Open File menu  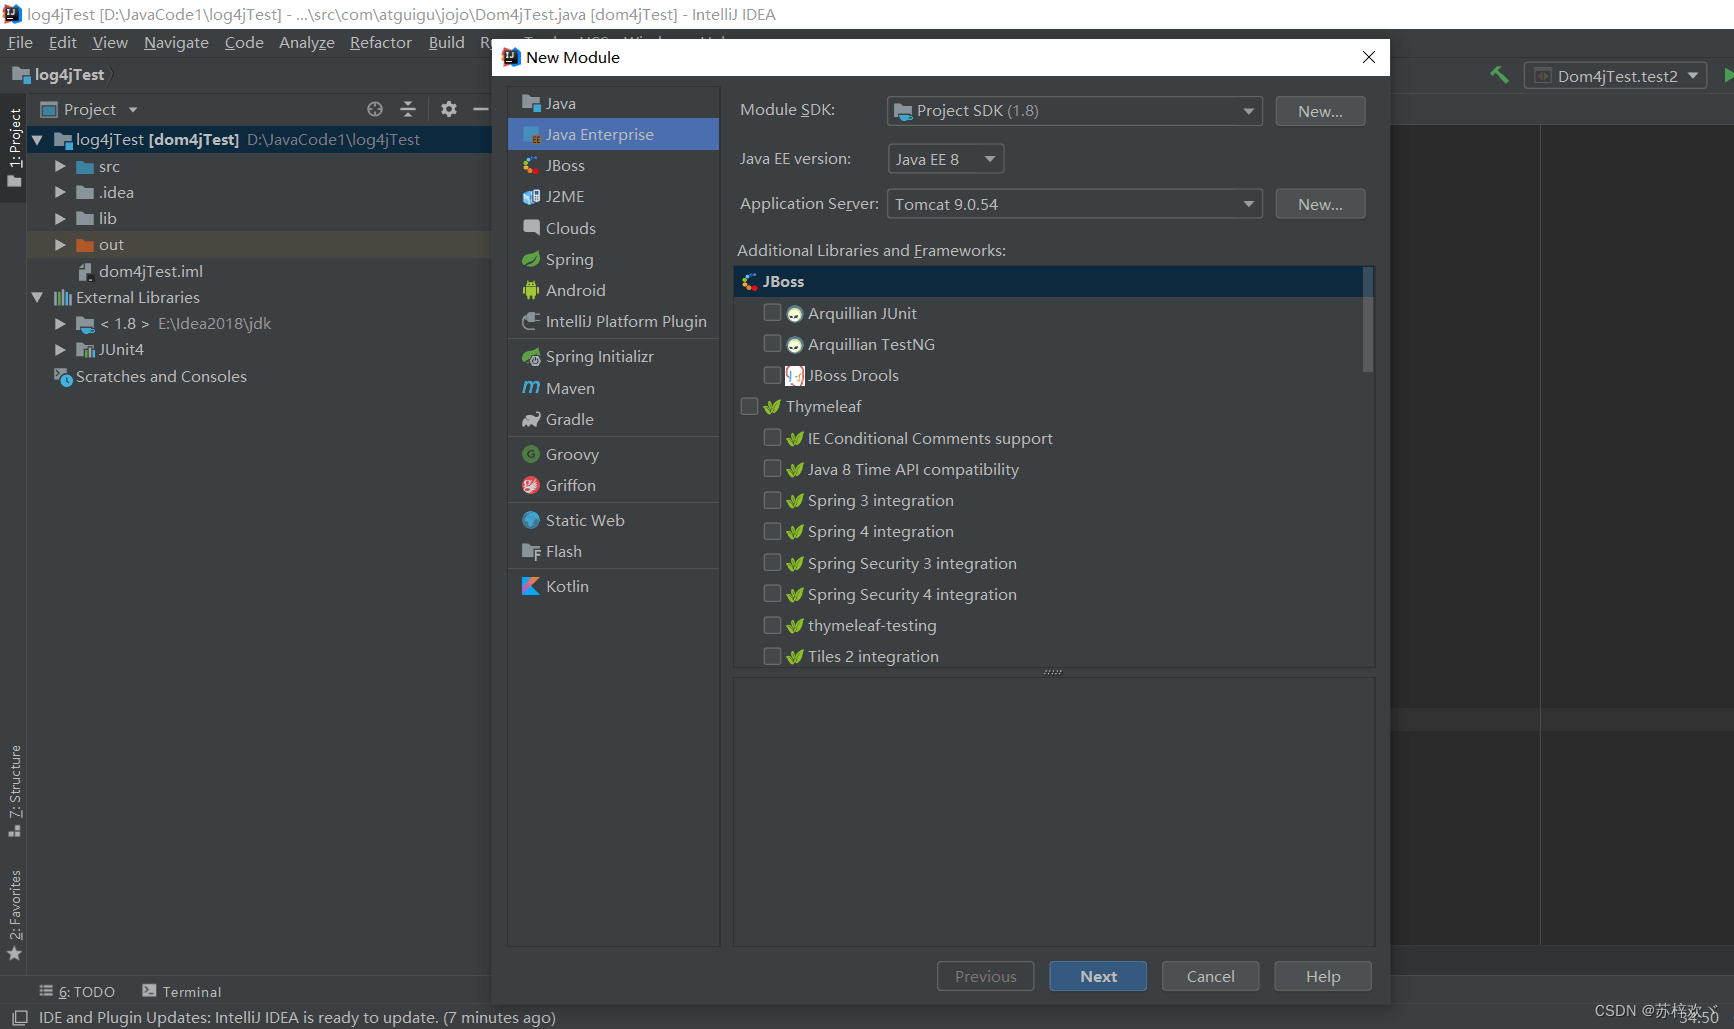[x=20, y=42]
